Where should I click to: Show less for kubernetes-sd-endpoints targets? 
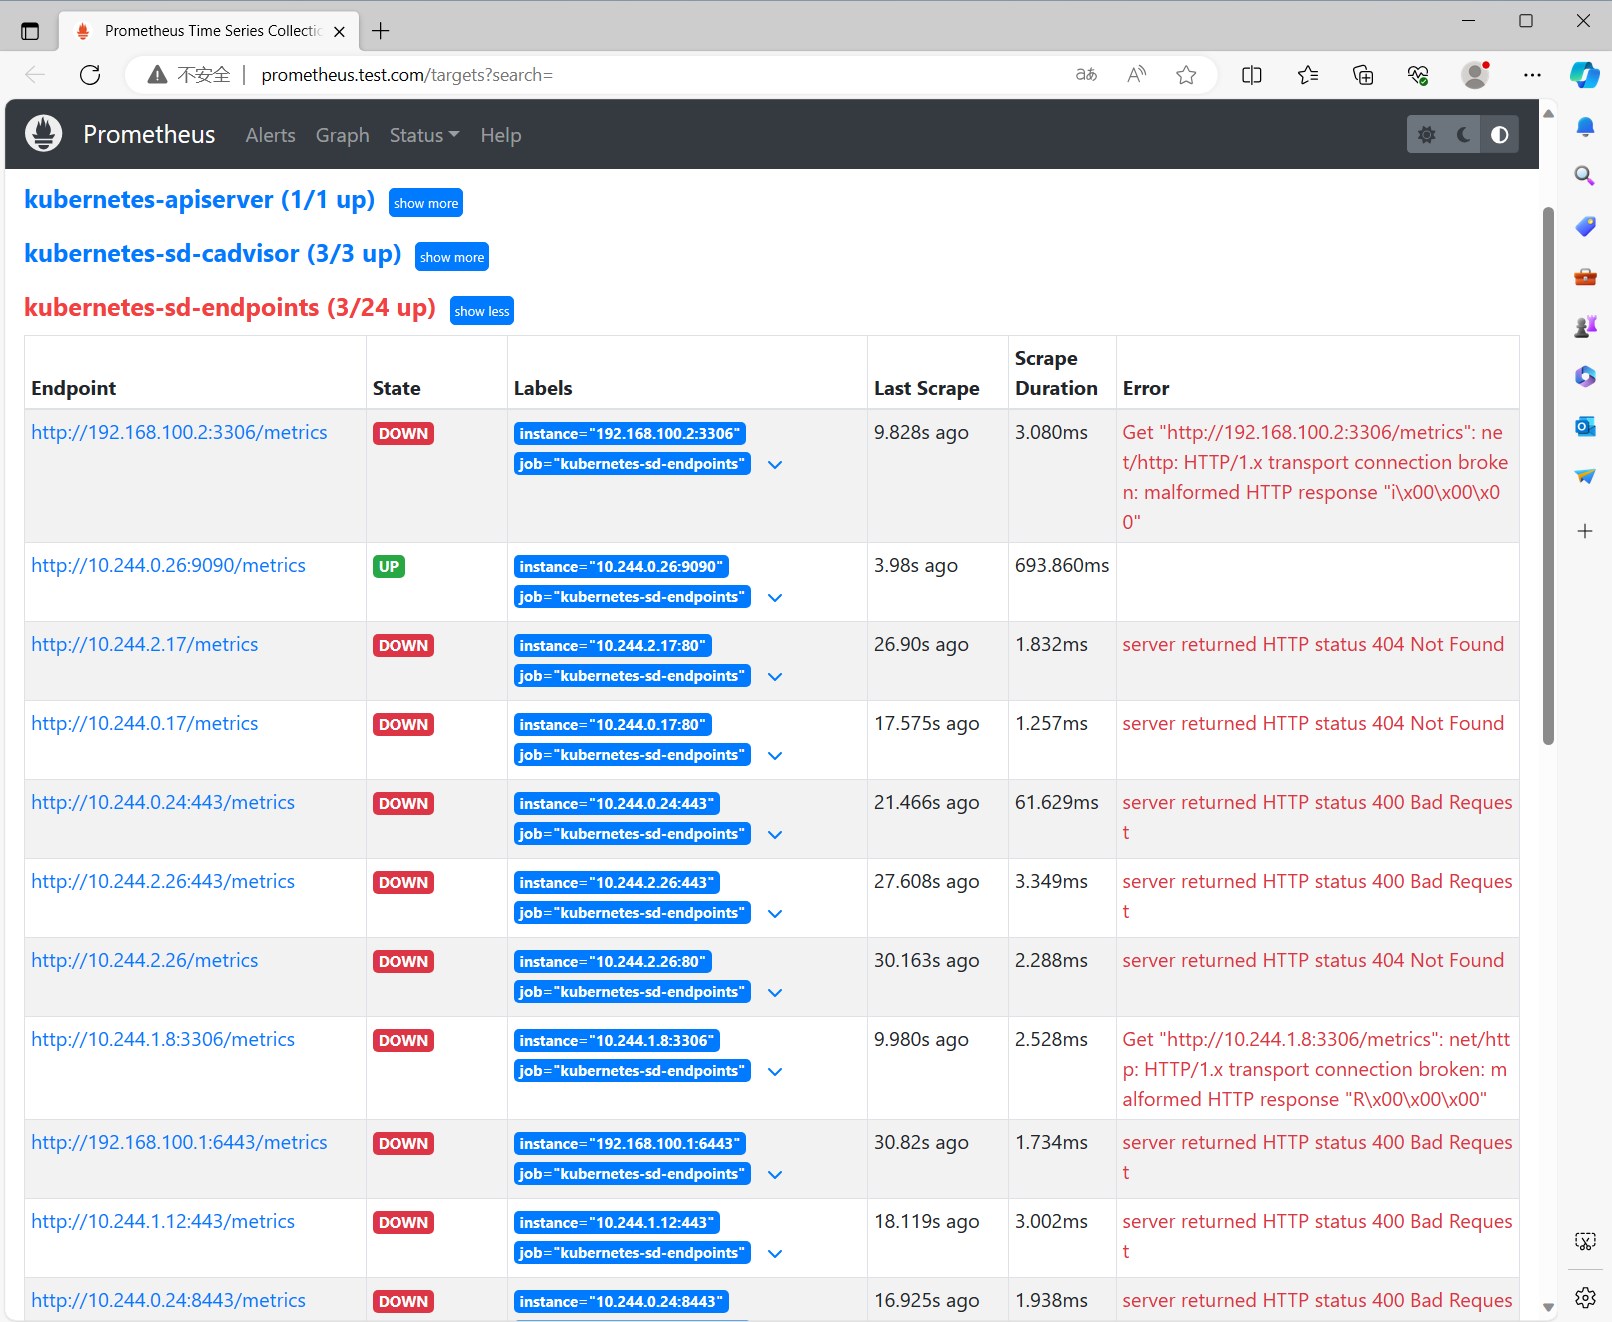[482, 311]
